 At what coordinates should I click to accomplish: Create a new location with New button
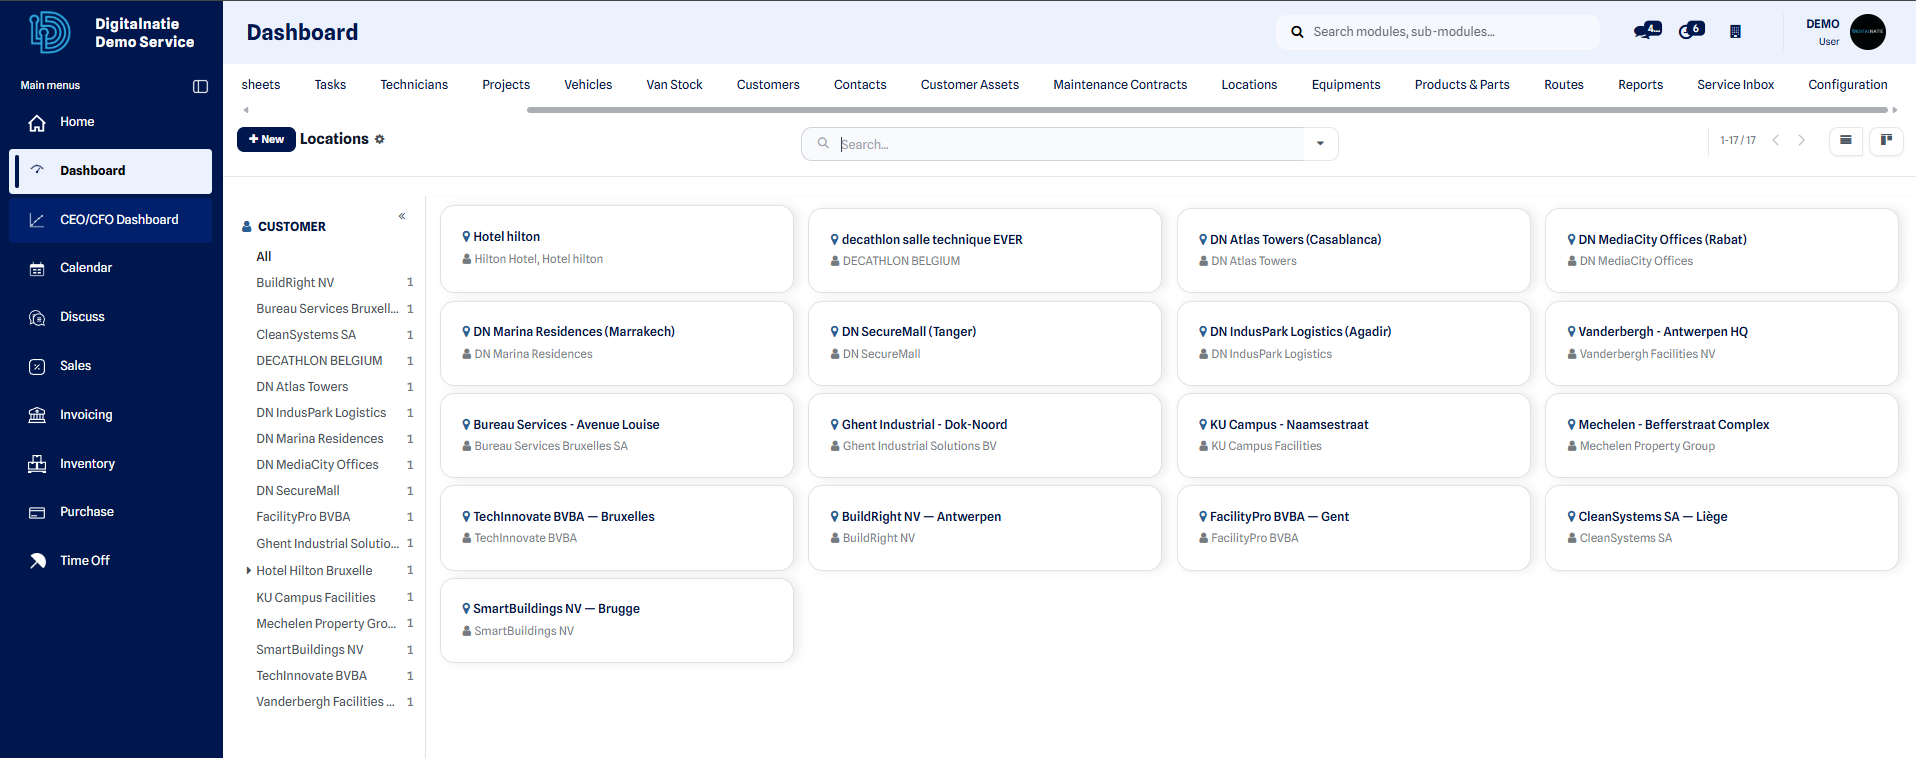(x=266, y=139)
